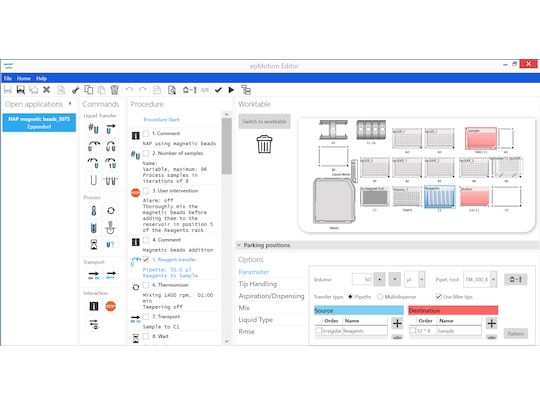Select the Number of samples command icon
The width and height of the screenshot is (540, 405).
(93, 129)
